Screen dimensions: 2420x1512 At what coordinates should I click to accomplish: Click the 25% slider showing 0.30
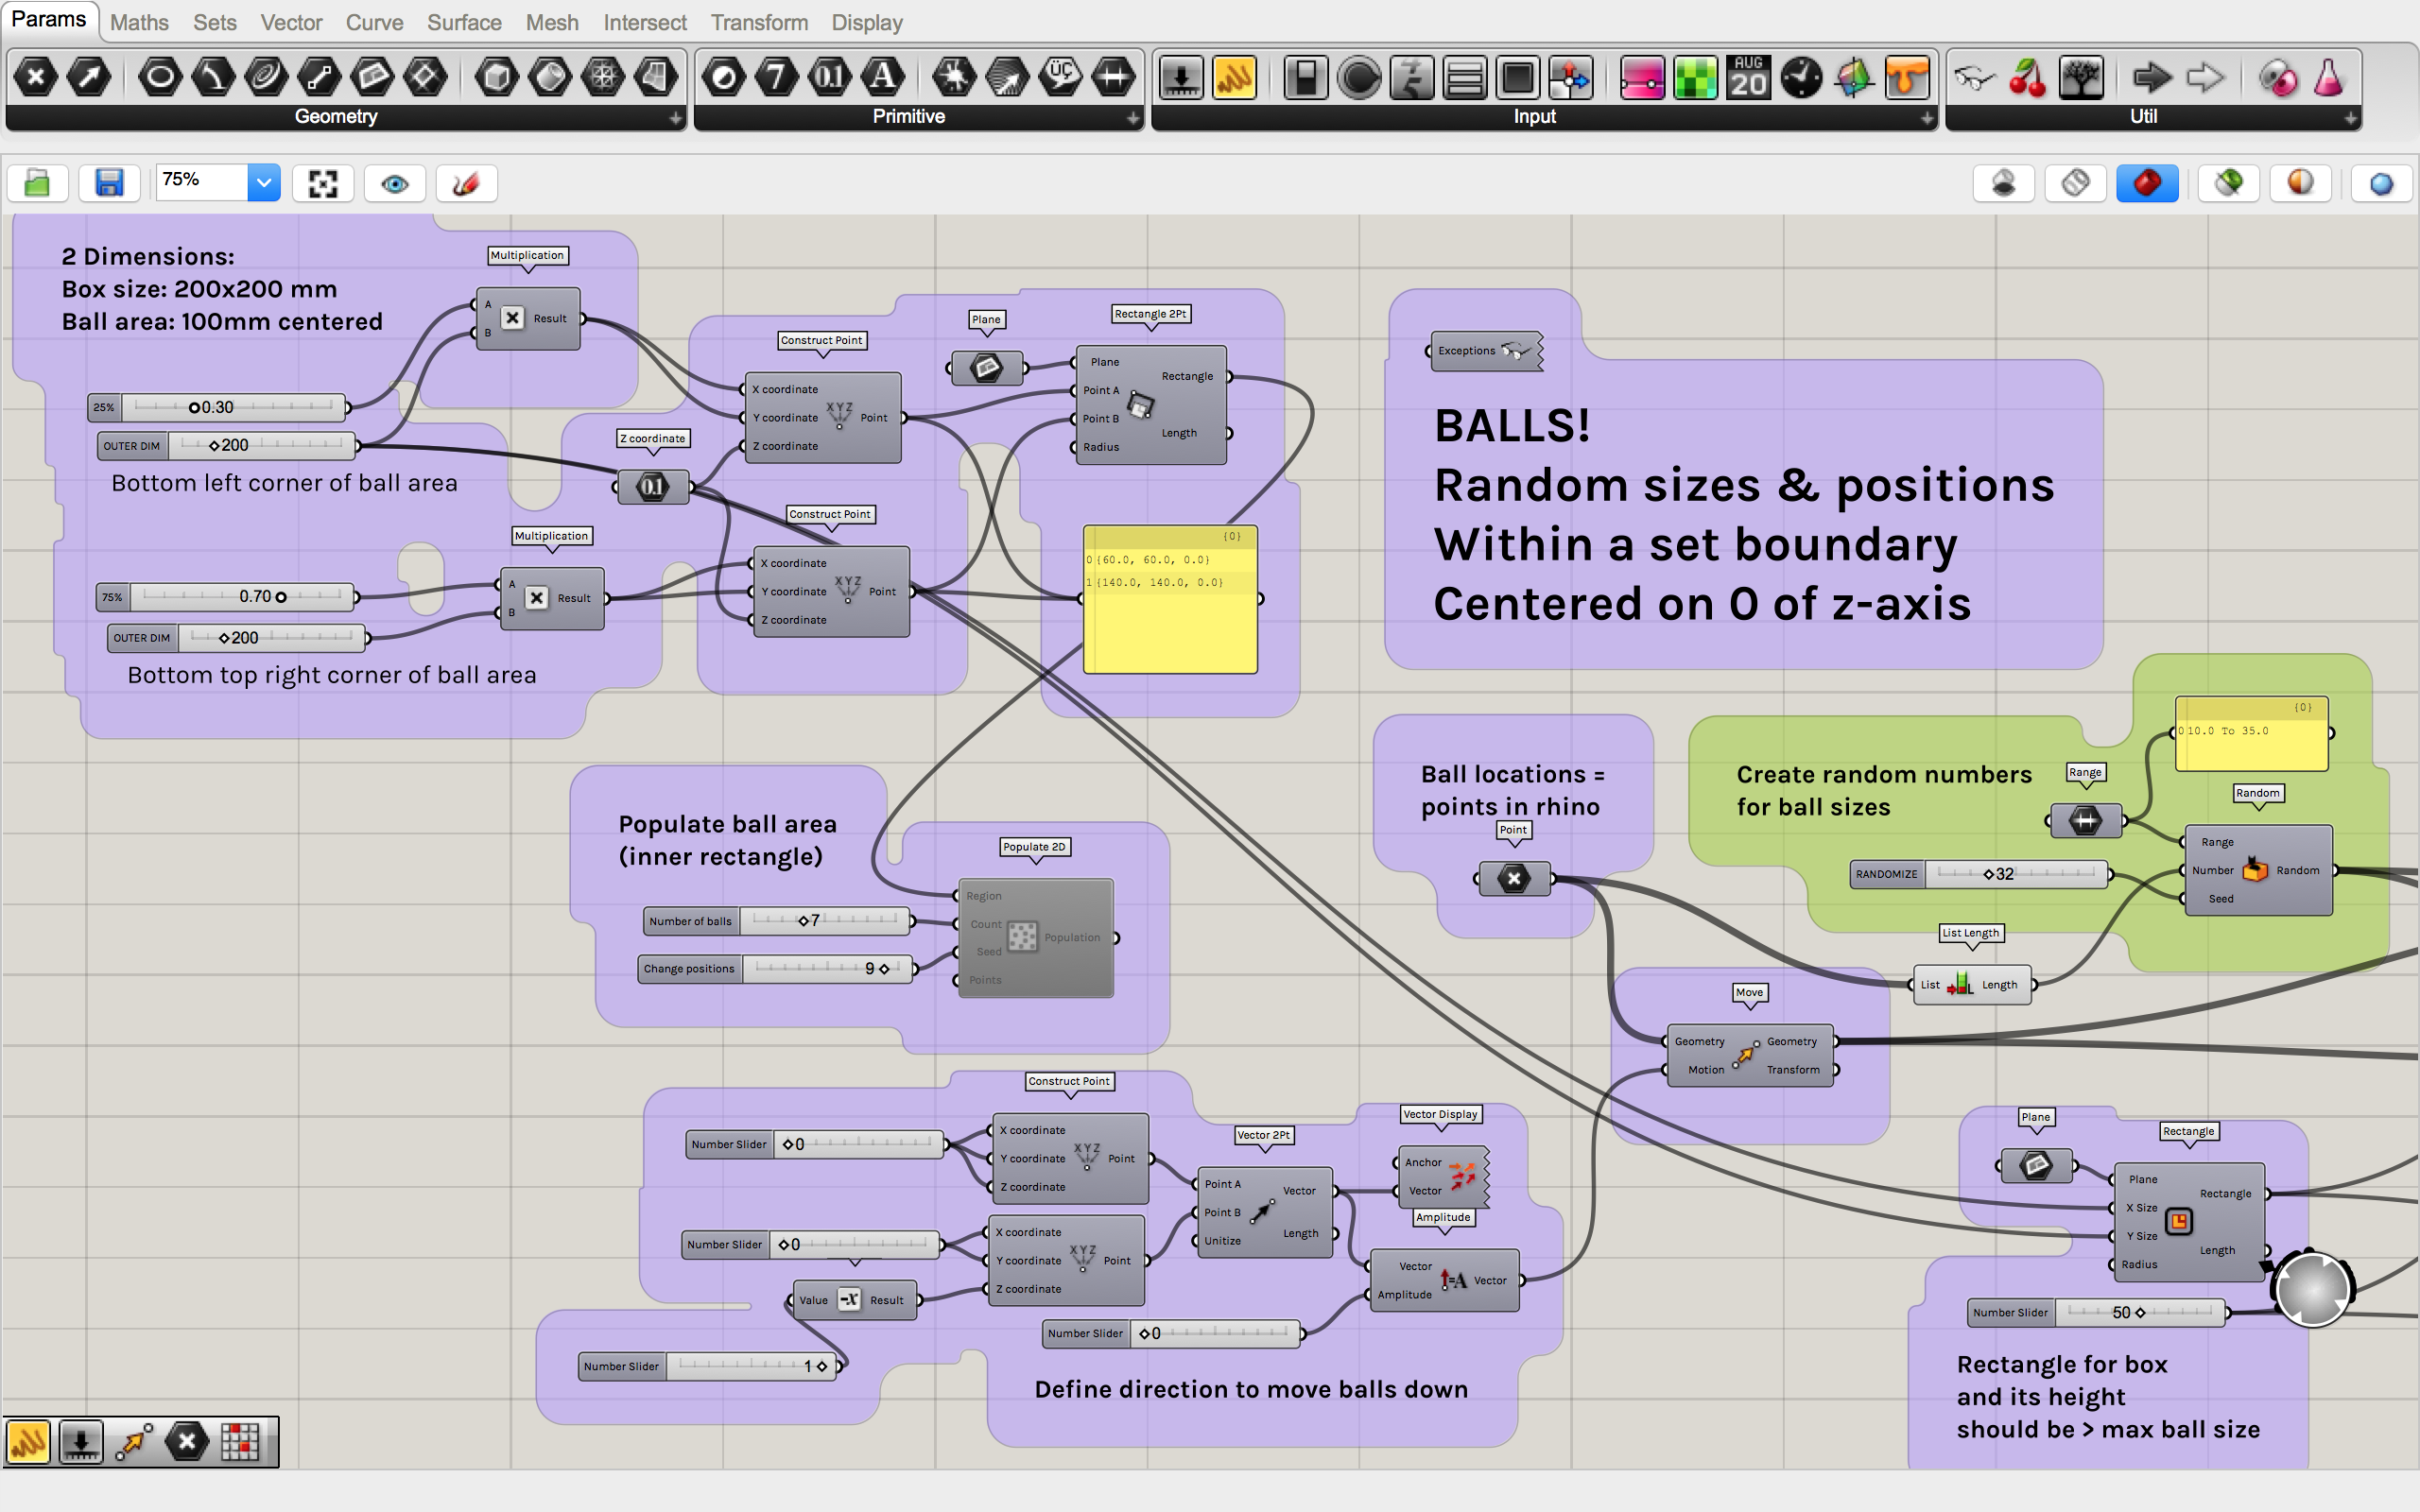coord(217,407)
